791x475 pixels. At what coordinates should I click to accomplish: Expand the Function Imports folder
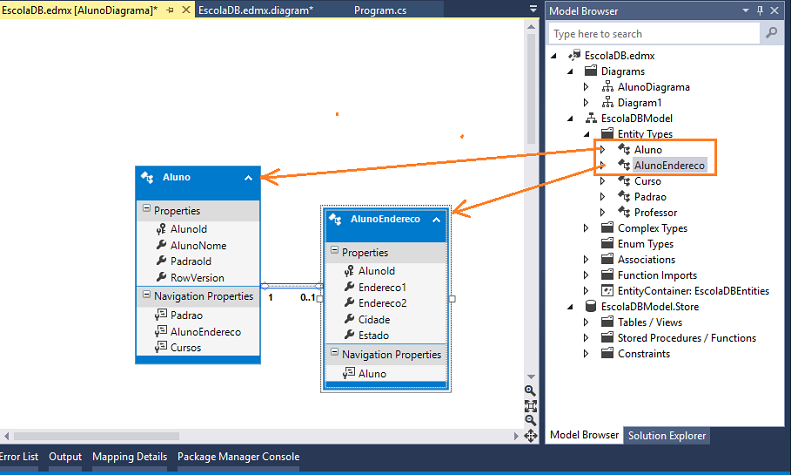pos(586,275)
